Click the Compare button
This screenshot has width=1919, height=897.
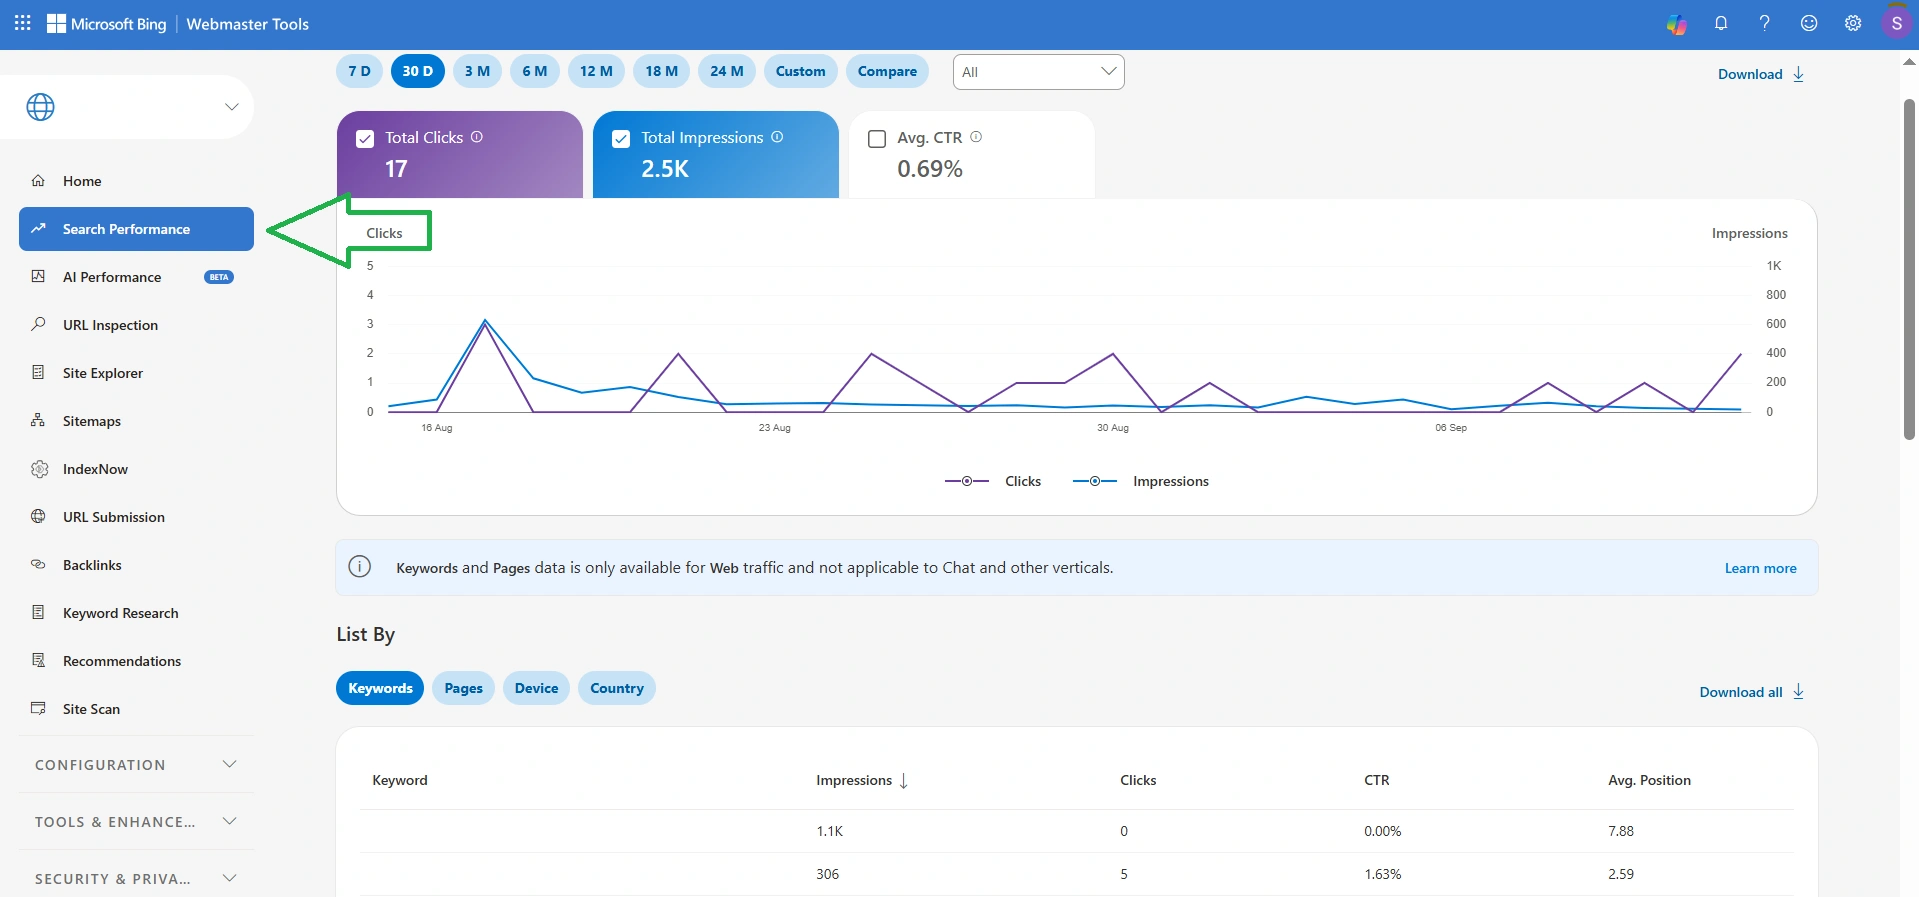pyautogui.click(x=887, y=71)
